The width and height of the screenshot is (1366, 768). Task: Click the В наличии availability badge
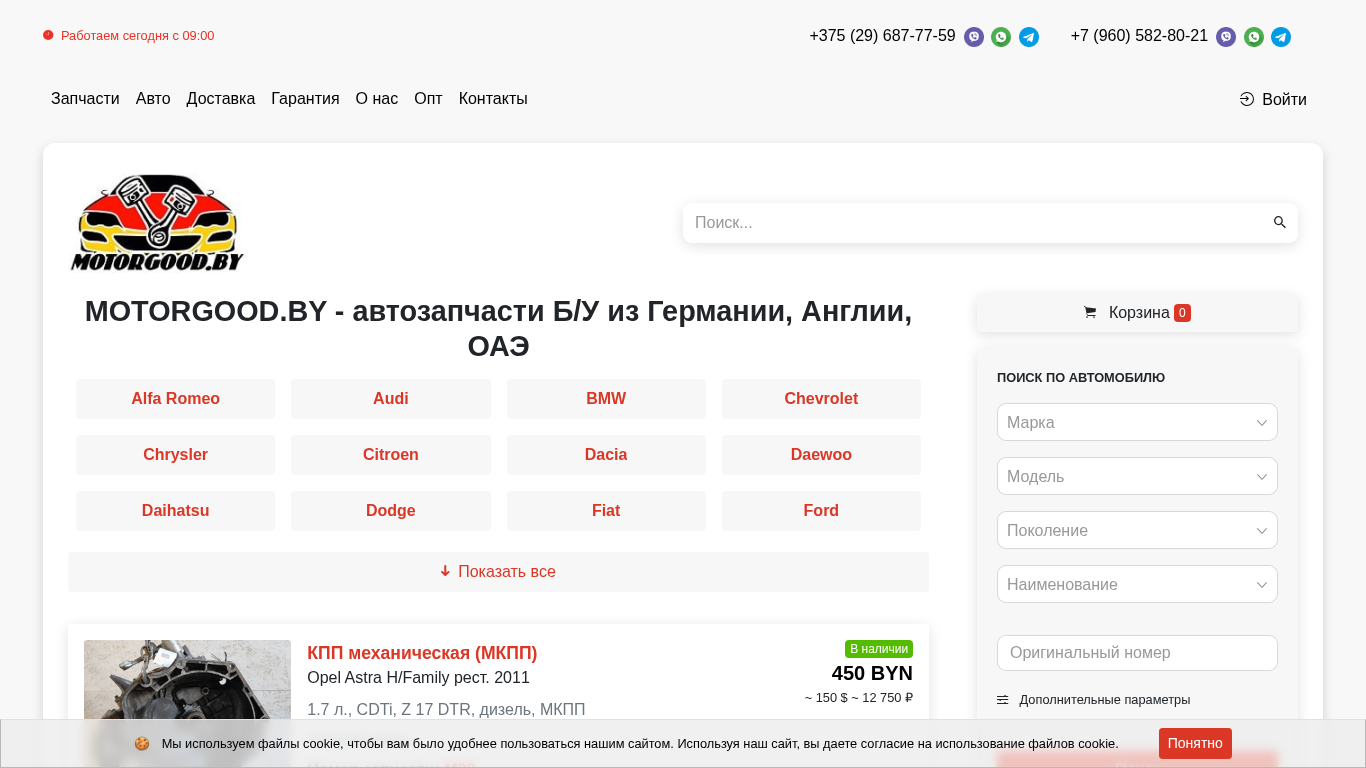879,649
